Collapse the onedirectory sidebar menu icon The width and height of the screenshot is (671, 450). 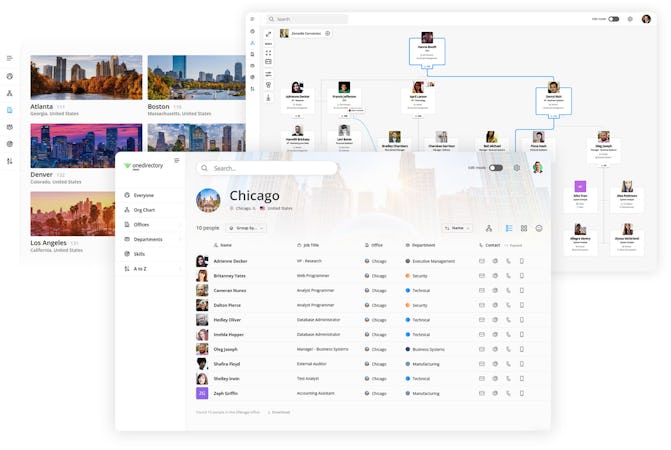(177, 160)
